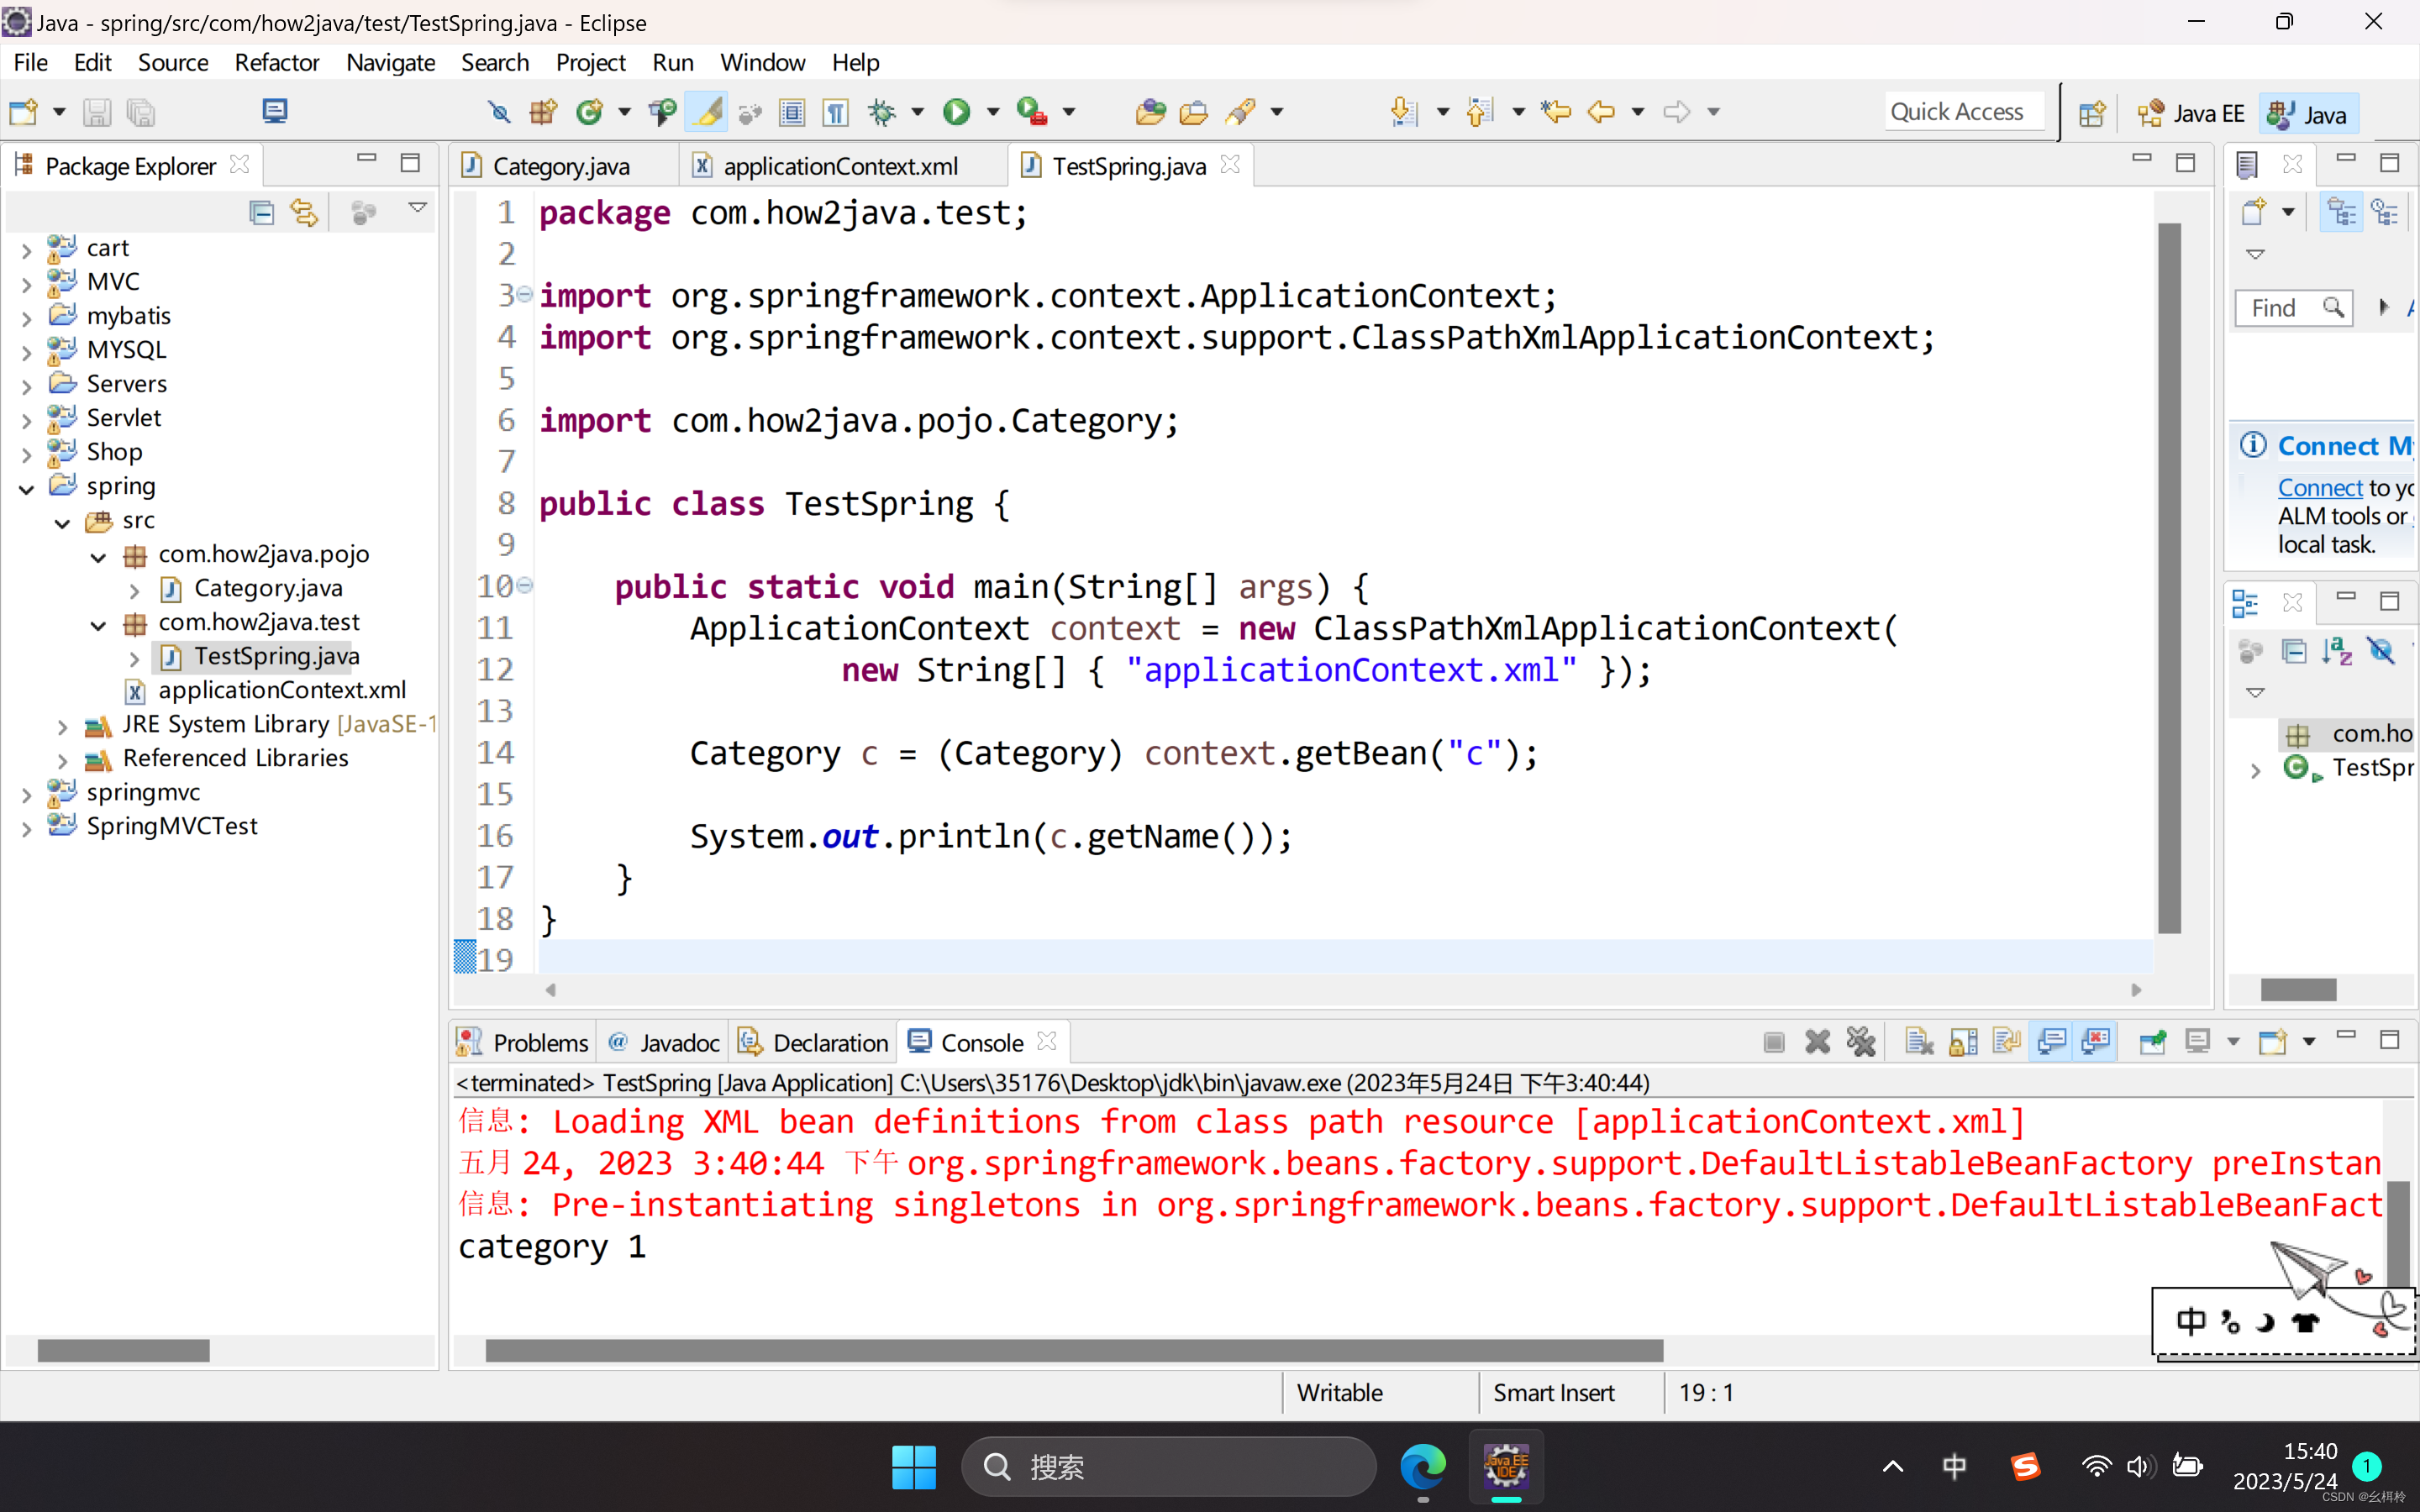This screenshot has height=1512, width=2420.
Task: Click the Debug bug icon
Action: click(x=882, y=112)
